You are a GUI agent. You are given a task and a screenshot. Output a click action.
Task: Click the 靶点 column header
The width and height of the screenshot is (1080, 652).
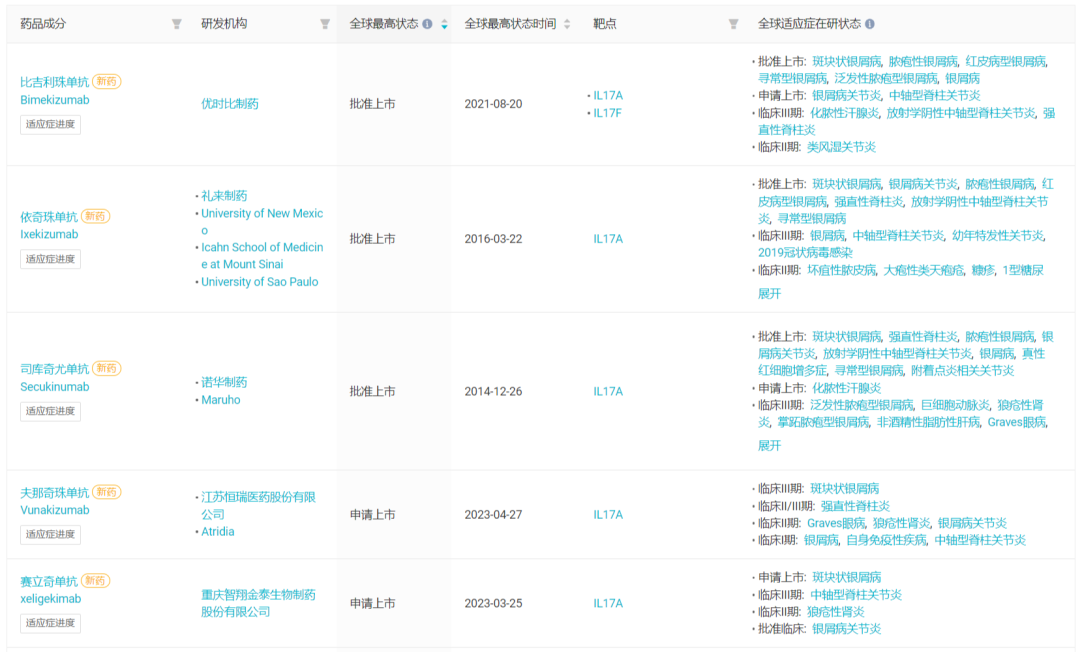[x=604, y=24]
